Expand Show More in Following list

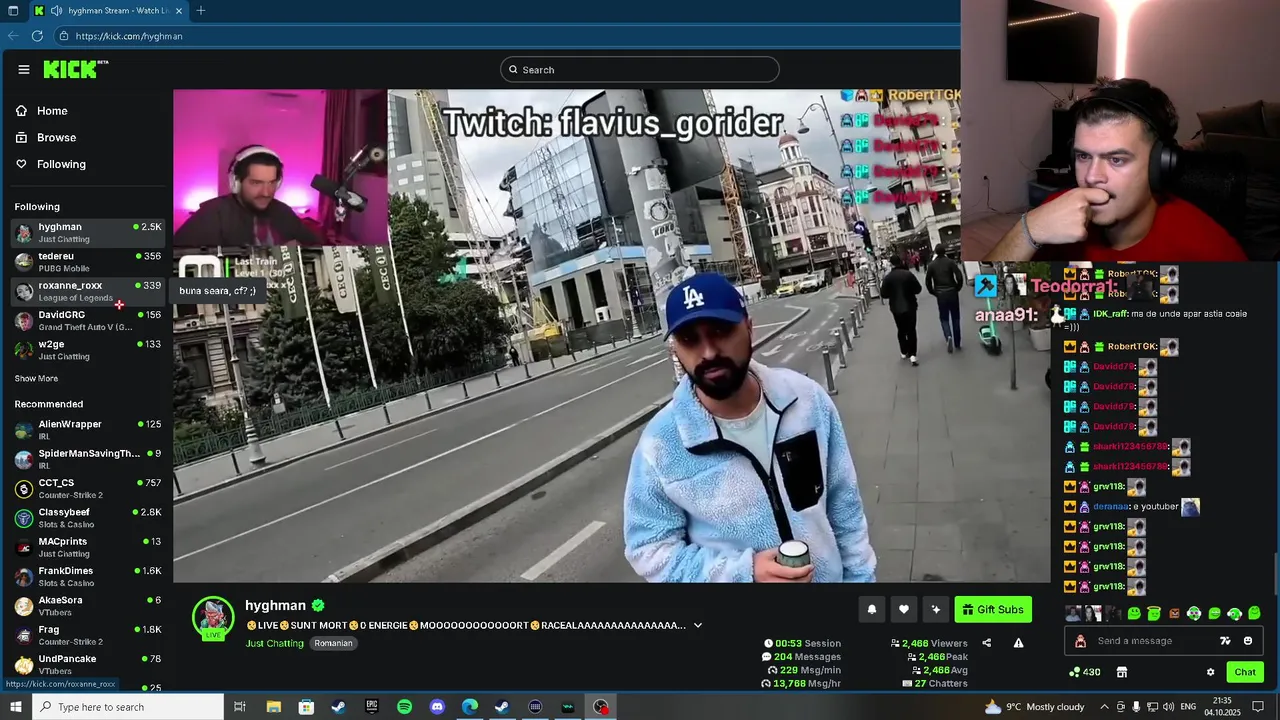coord(36,379)
